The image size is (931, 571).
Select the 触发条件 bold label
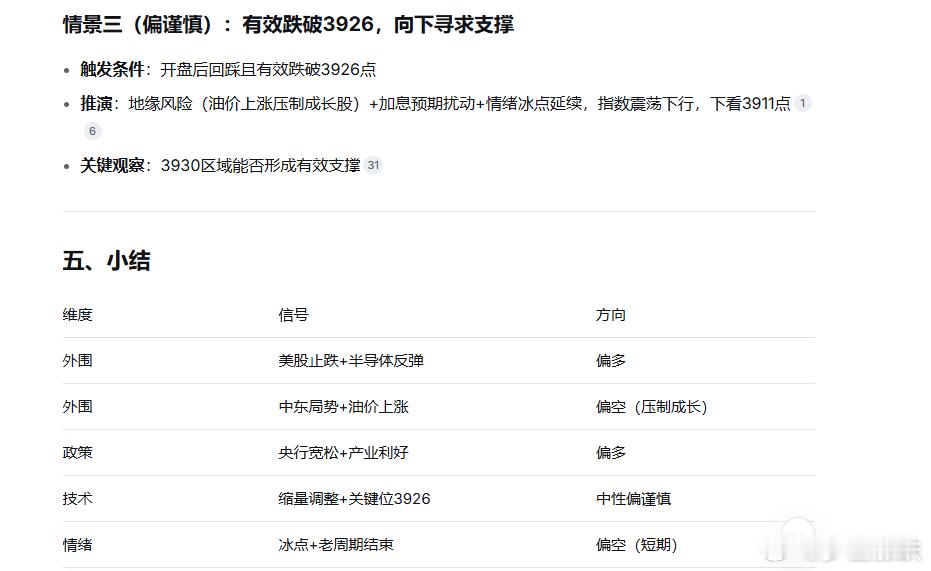[x=112, y=69]
